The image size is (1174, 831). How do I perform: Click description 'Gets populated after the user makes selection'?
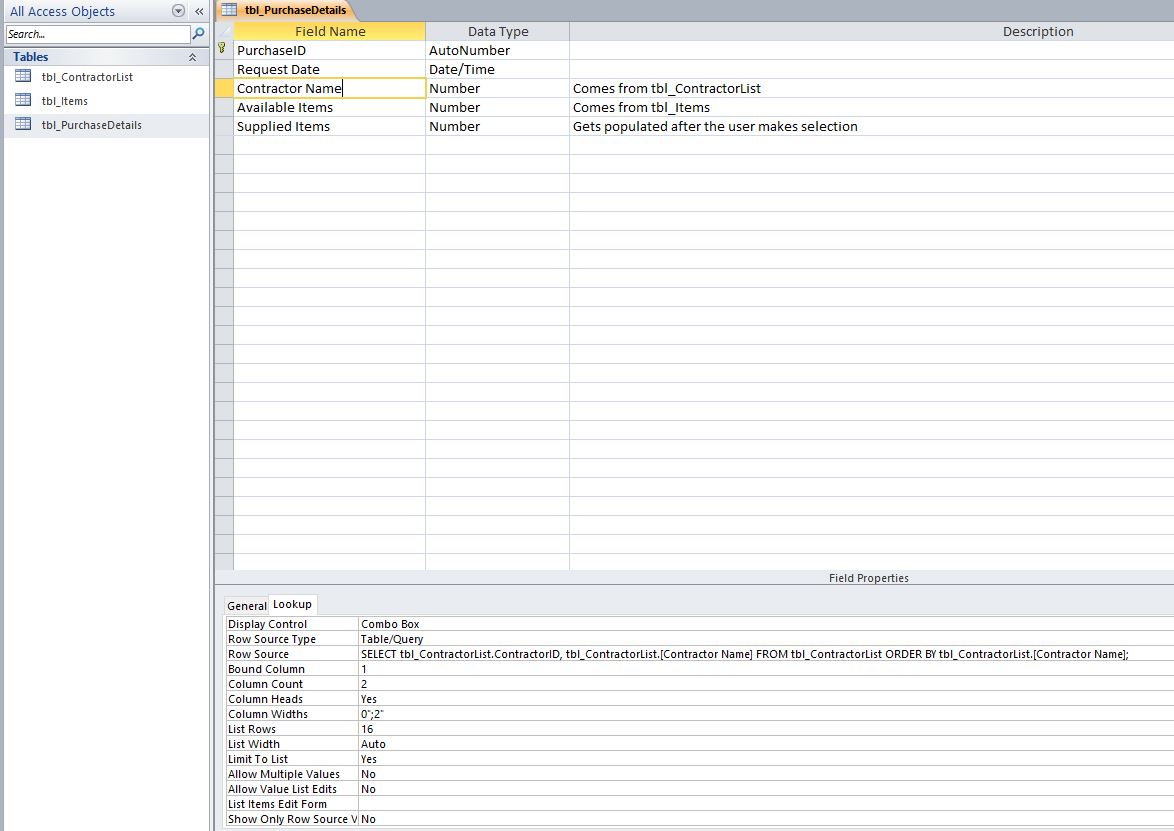pos(715,127)
